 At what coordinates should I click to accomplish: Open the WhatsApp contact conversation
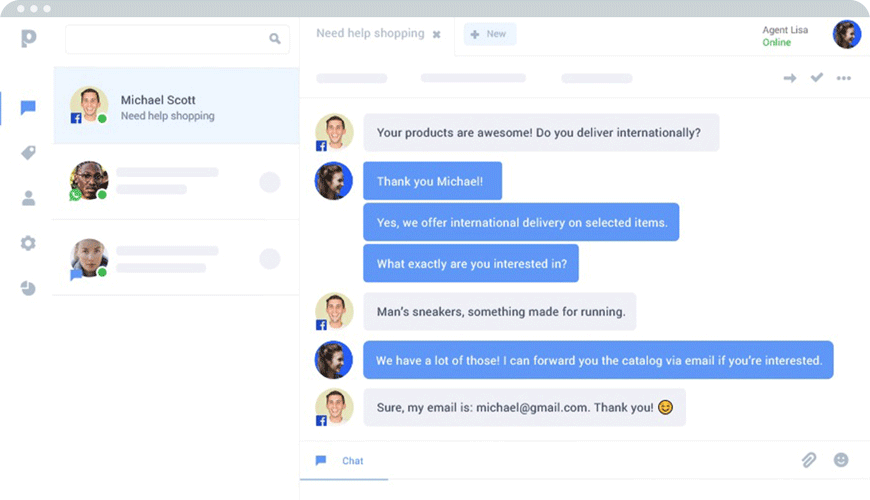click(176, 181)
